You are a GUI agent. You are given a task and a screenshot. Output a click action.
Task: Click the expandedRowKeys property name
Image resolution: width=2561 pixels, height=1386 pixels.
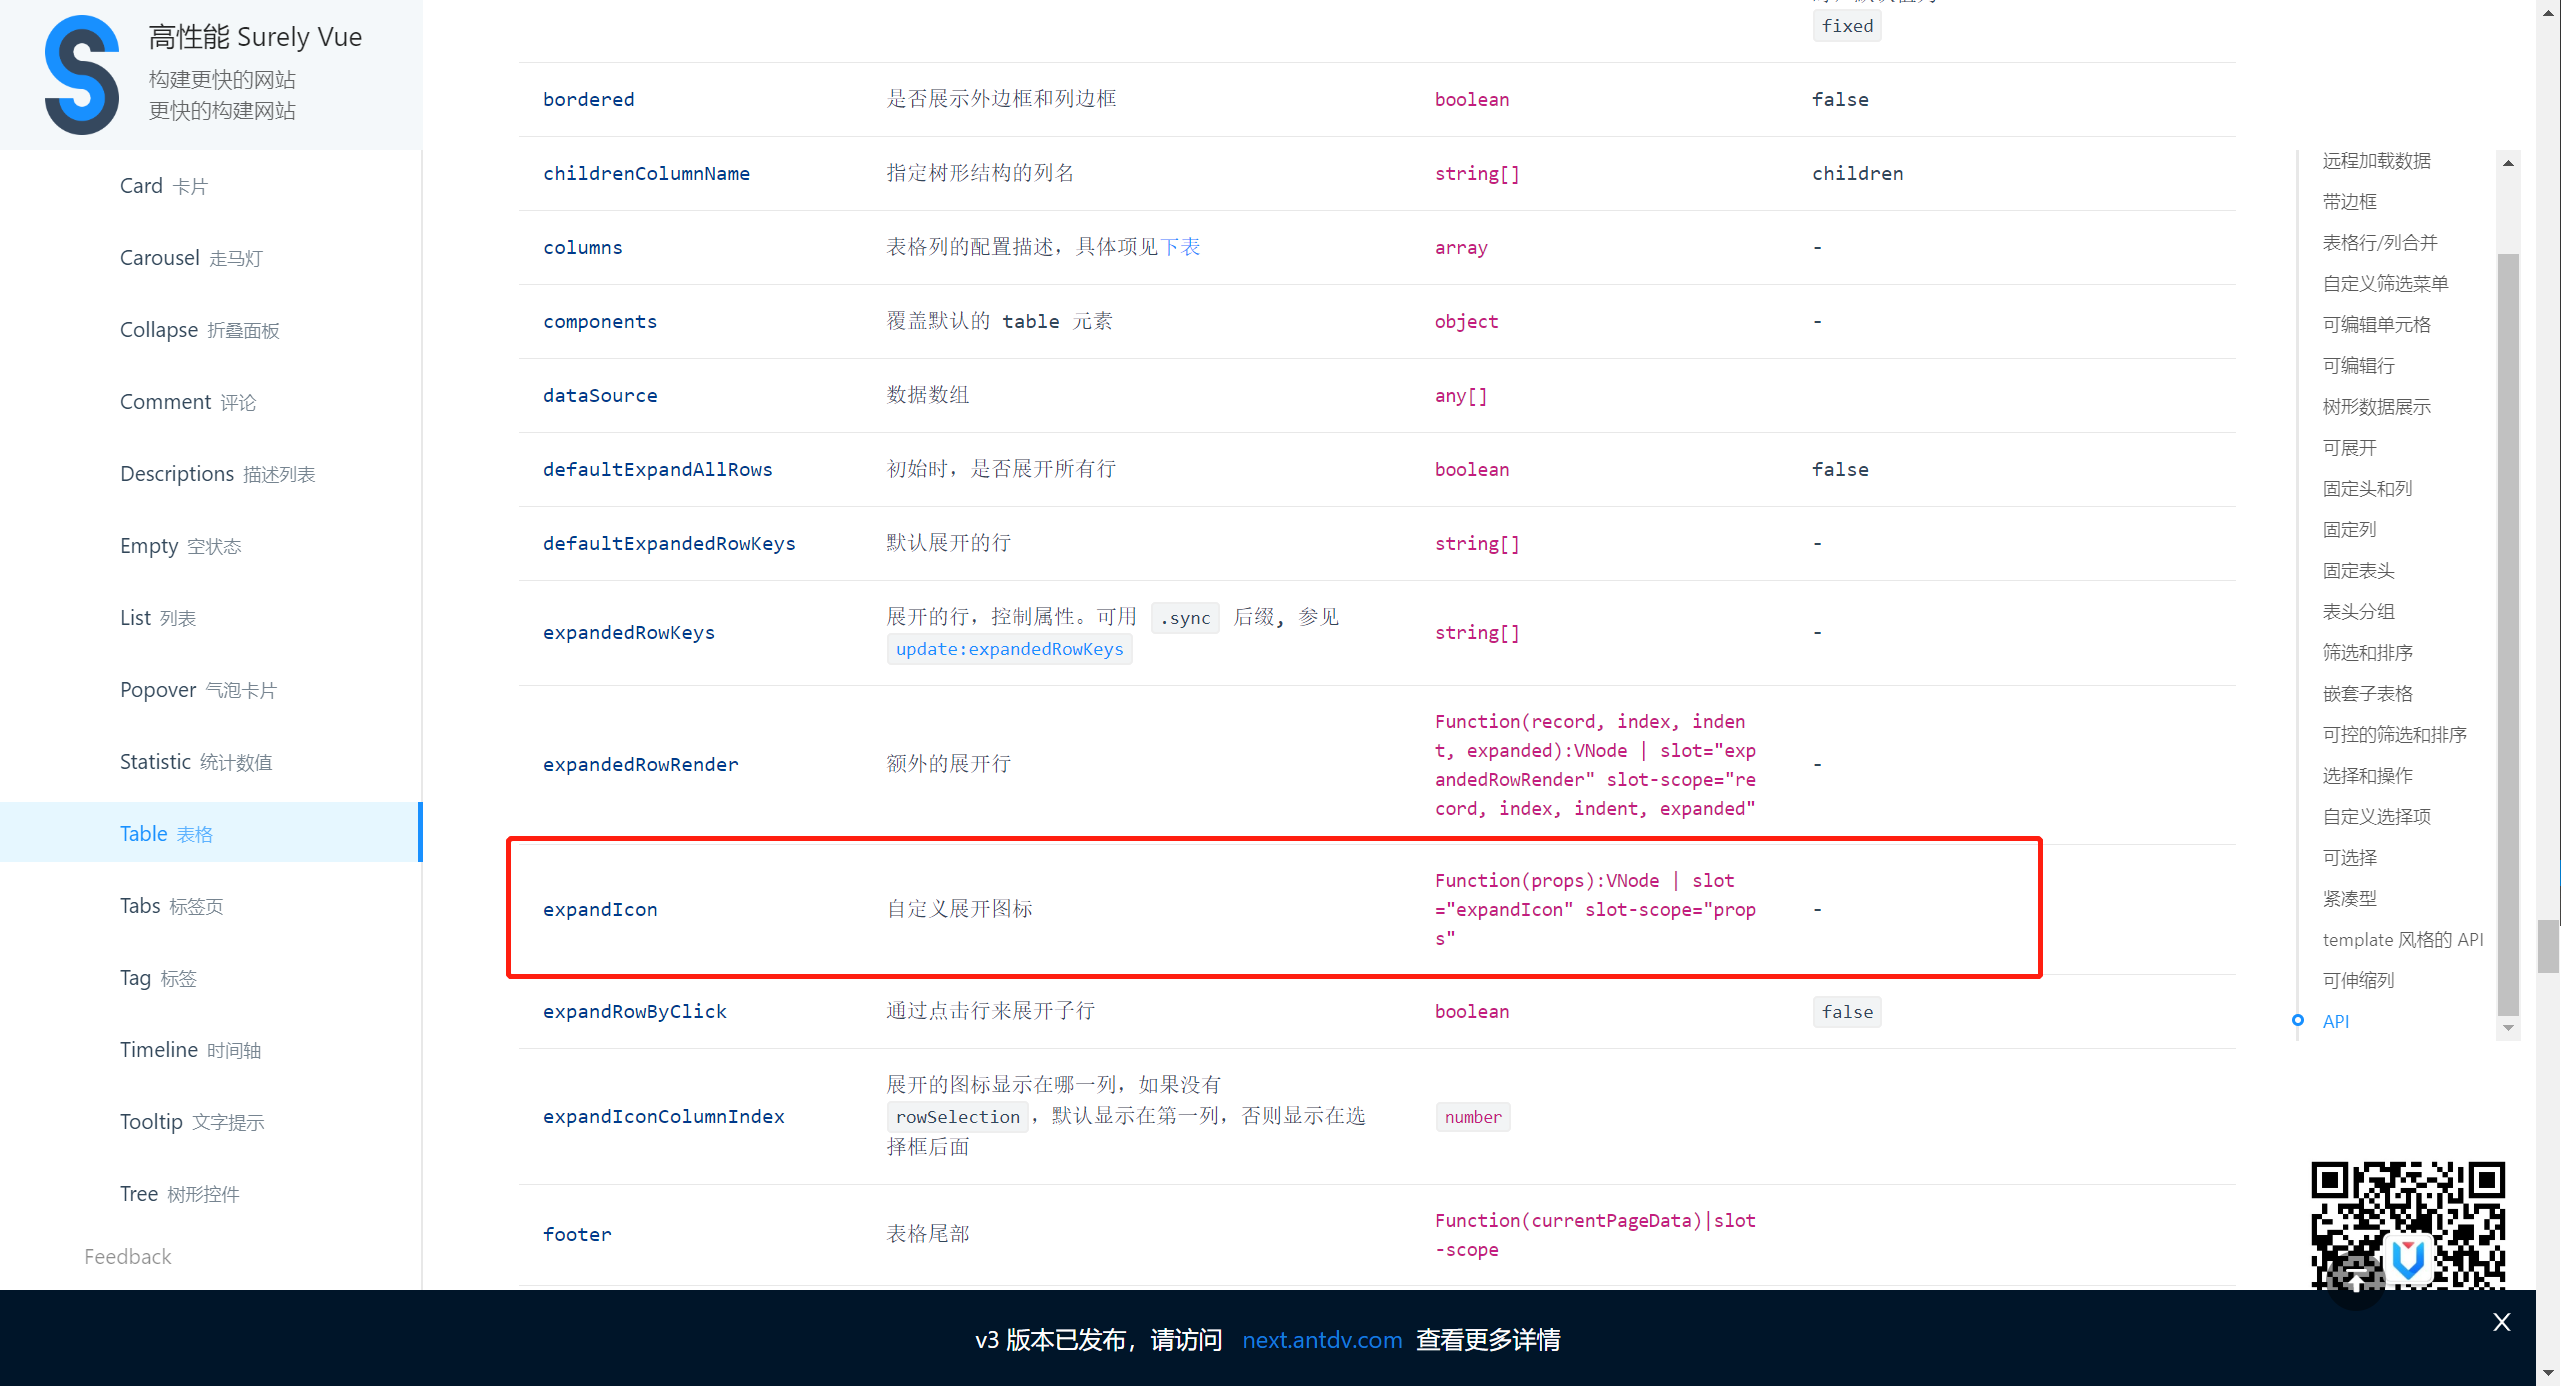click(628, 632)
